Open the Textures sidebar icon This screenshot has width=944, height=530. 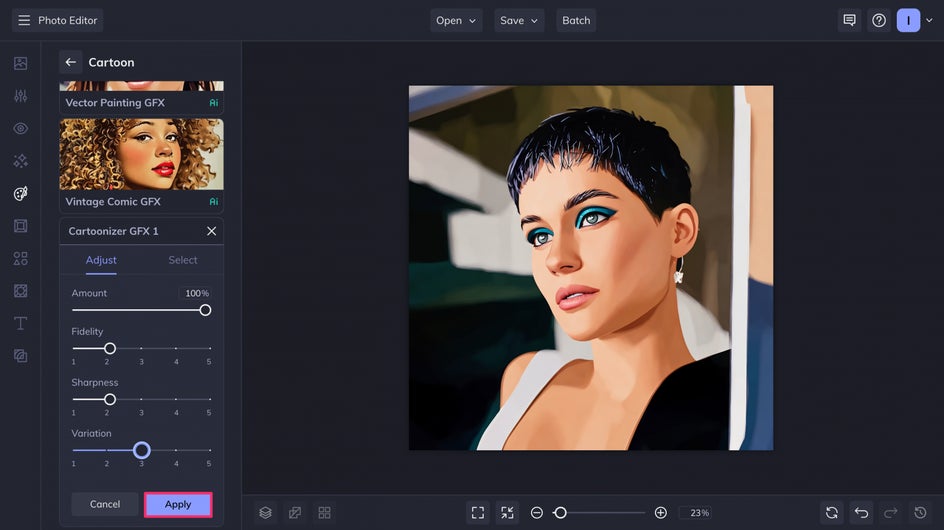[x=20, y=356]
